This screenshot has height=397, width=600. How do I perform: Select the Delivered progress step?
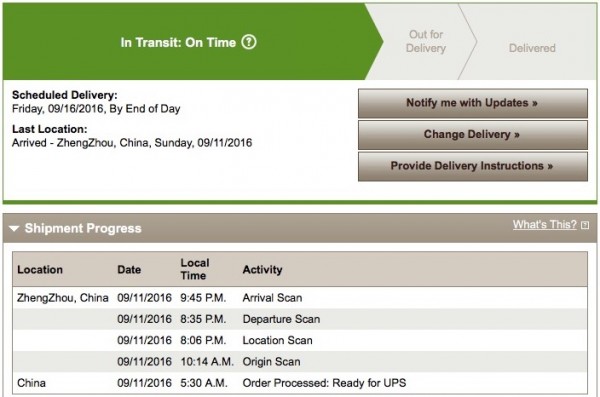click(x=532, y=48)
